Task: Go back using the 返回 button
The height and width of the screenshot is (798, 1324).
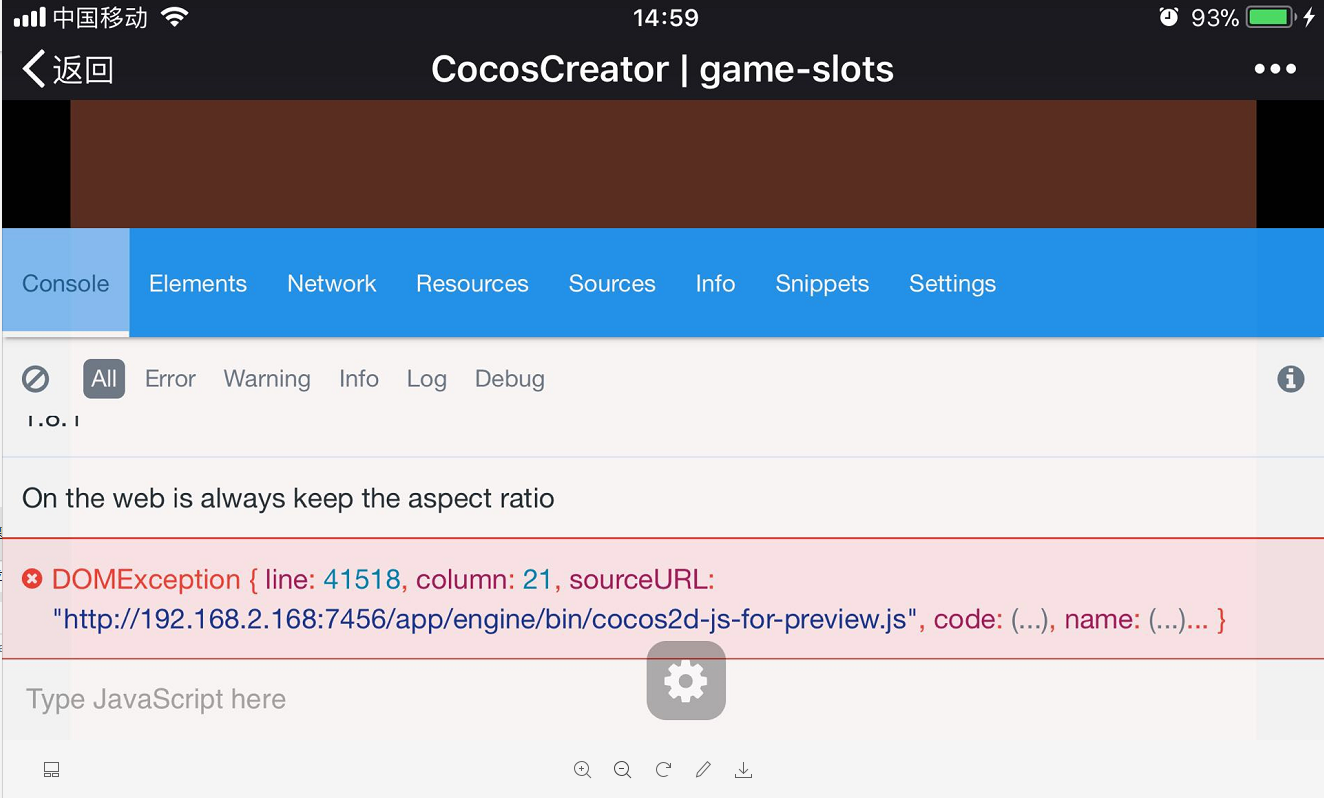Action: tap(68, 69)
